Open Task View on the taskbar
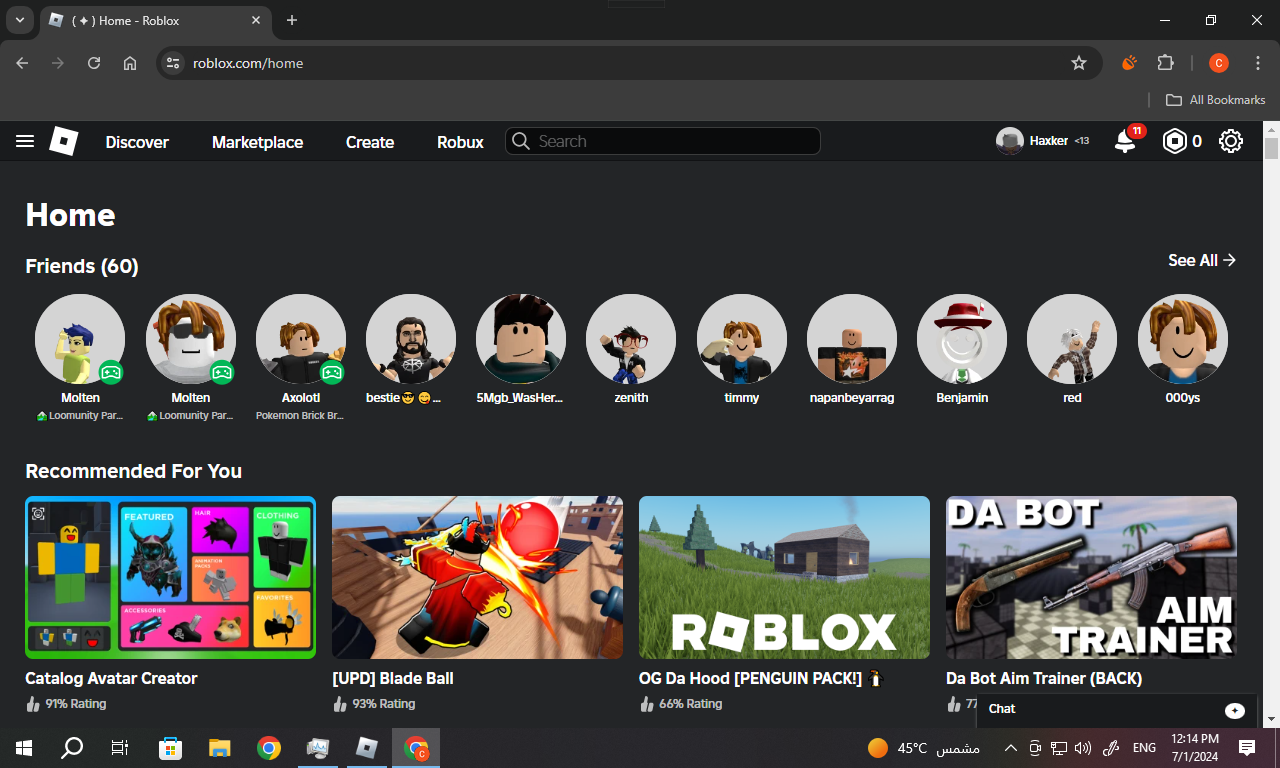1280x768 pixels. (x=120, y=747)
